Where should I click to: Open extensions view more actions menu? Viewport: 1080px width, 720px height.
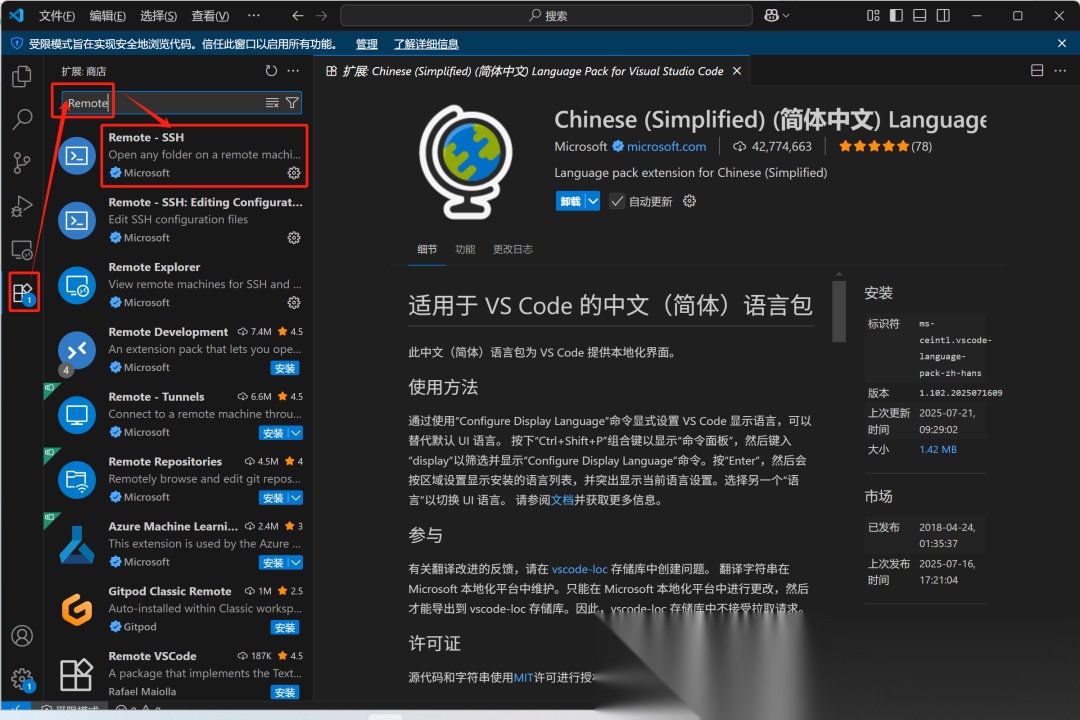coord(293,71)
